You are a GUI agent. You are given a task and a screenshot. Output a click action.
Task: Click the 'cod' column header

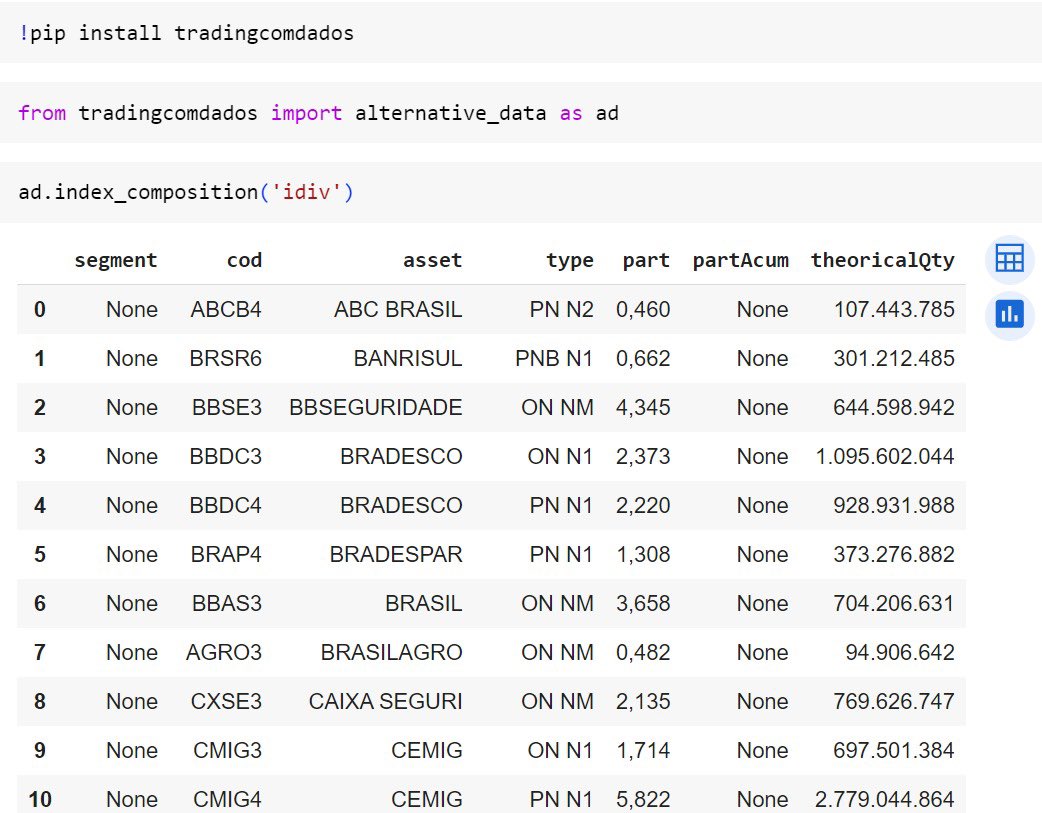244,260
